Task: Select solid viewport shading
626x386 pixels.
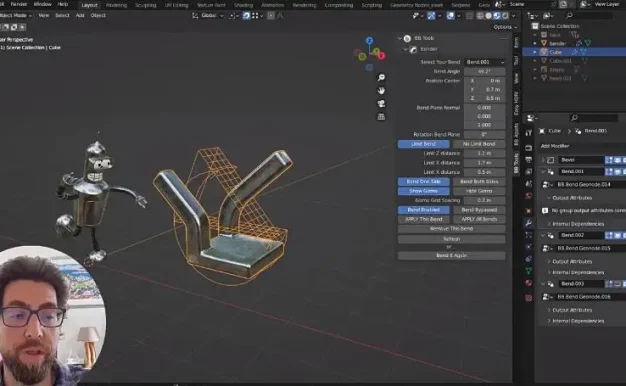Action: 488,16
